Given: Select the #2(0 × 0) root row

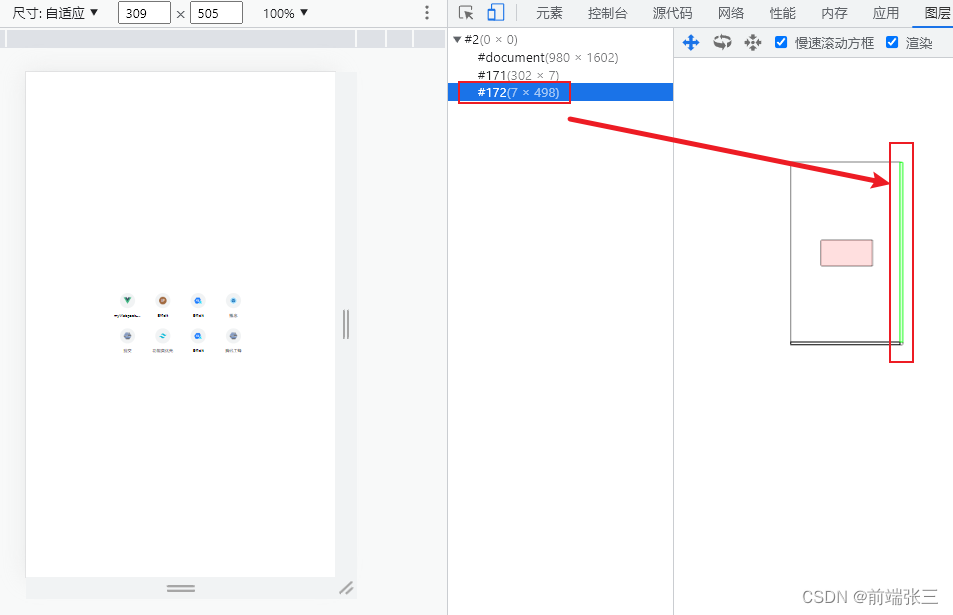Looking at the screenshot, I should (560, 40).
